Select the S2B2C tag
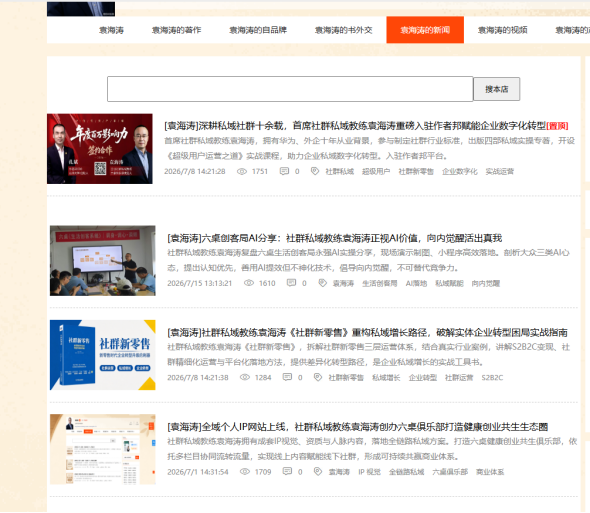 [492, 378]
